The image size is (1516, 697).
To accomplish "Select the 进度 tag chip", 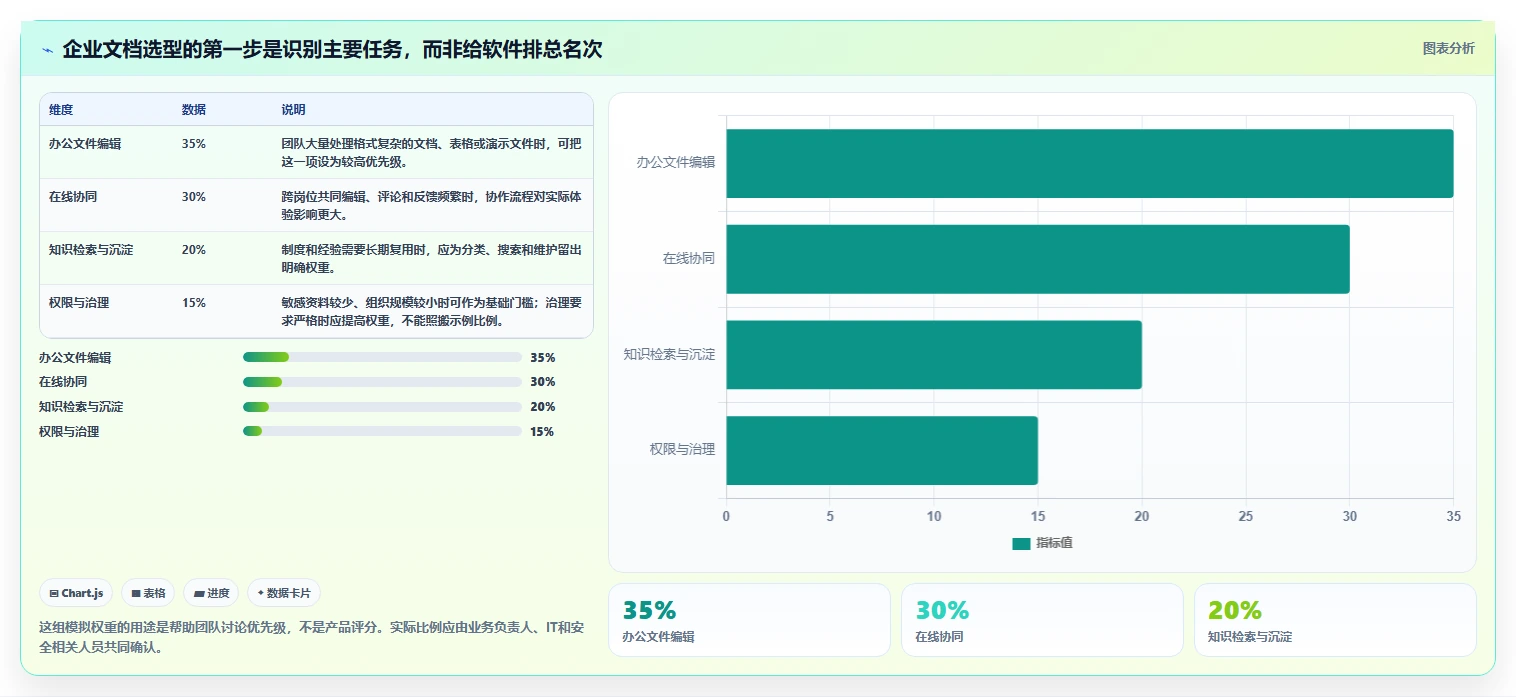I will pyautogui.click(x=211, y=593).
